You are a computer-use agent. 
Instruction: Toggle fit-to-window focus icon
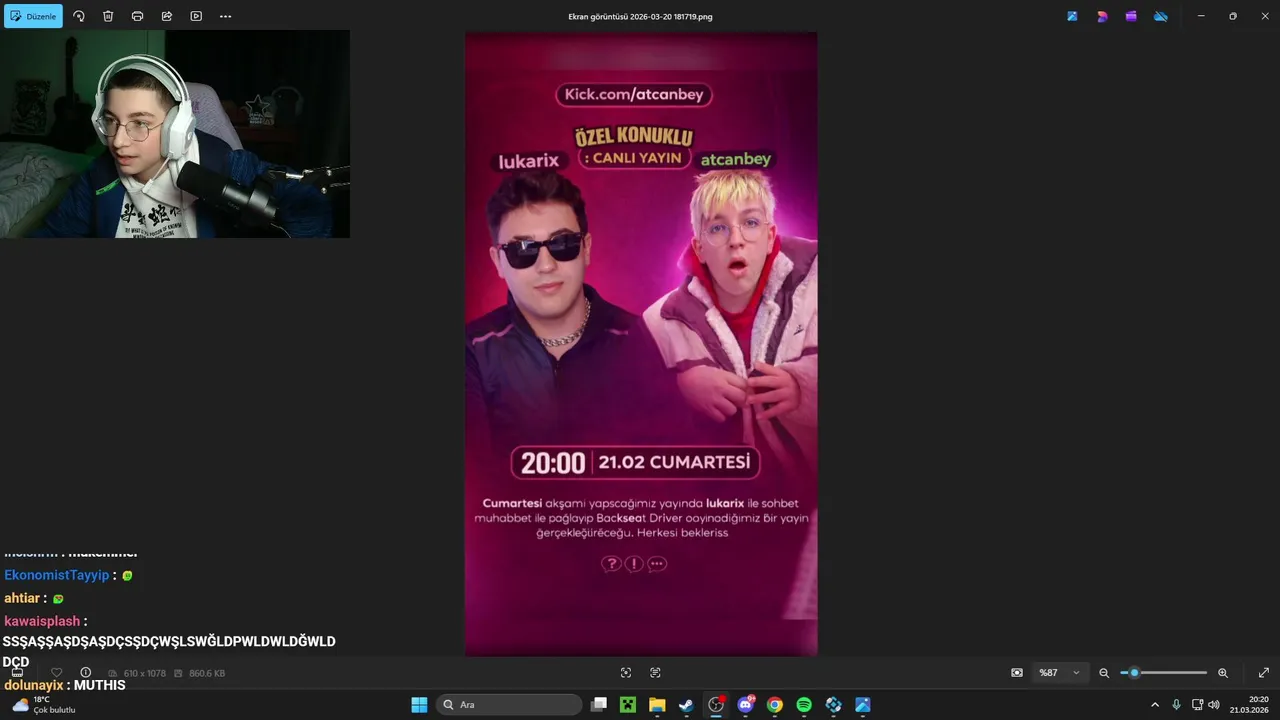point(626,673)
